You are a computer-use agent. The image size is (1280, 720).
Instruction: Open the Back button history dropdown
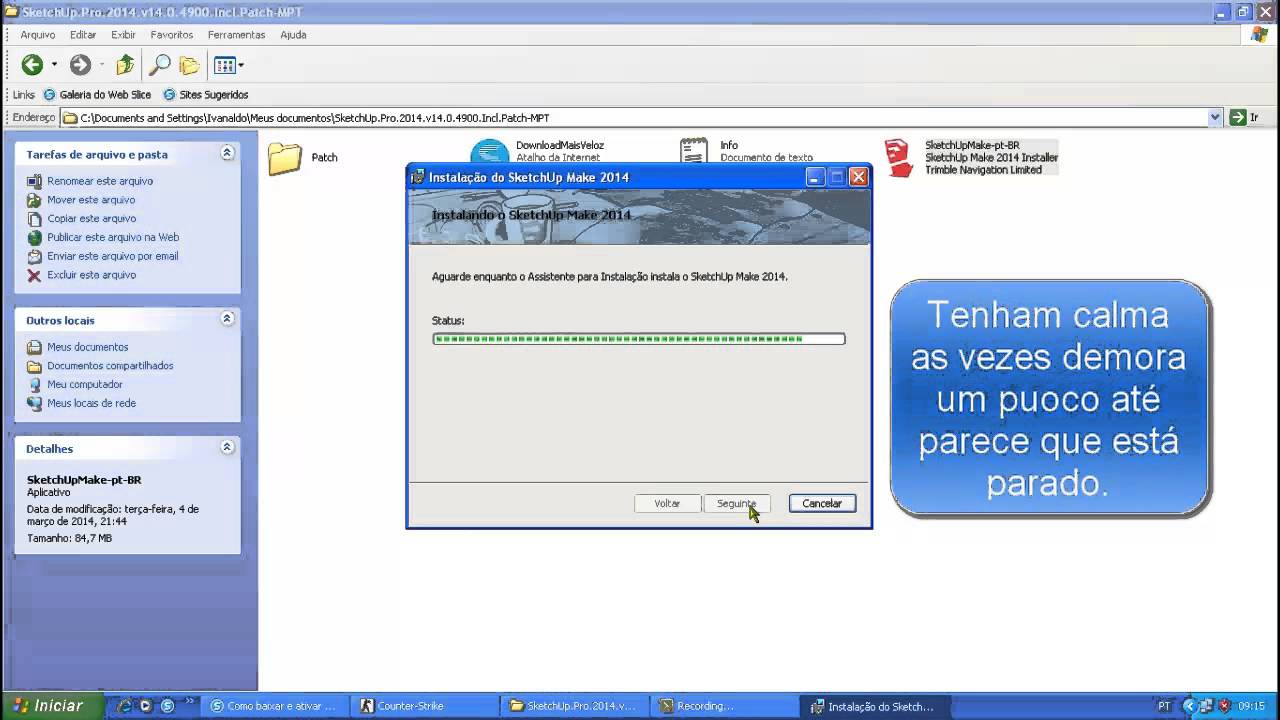[54, 65]
